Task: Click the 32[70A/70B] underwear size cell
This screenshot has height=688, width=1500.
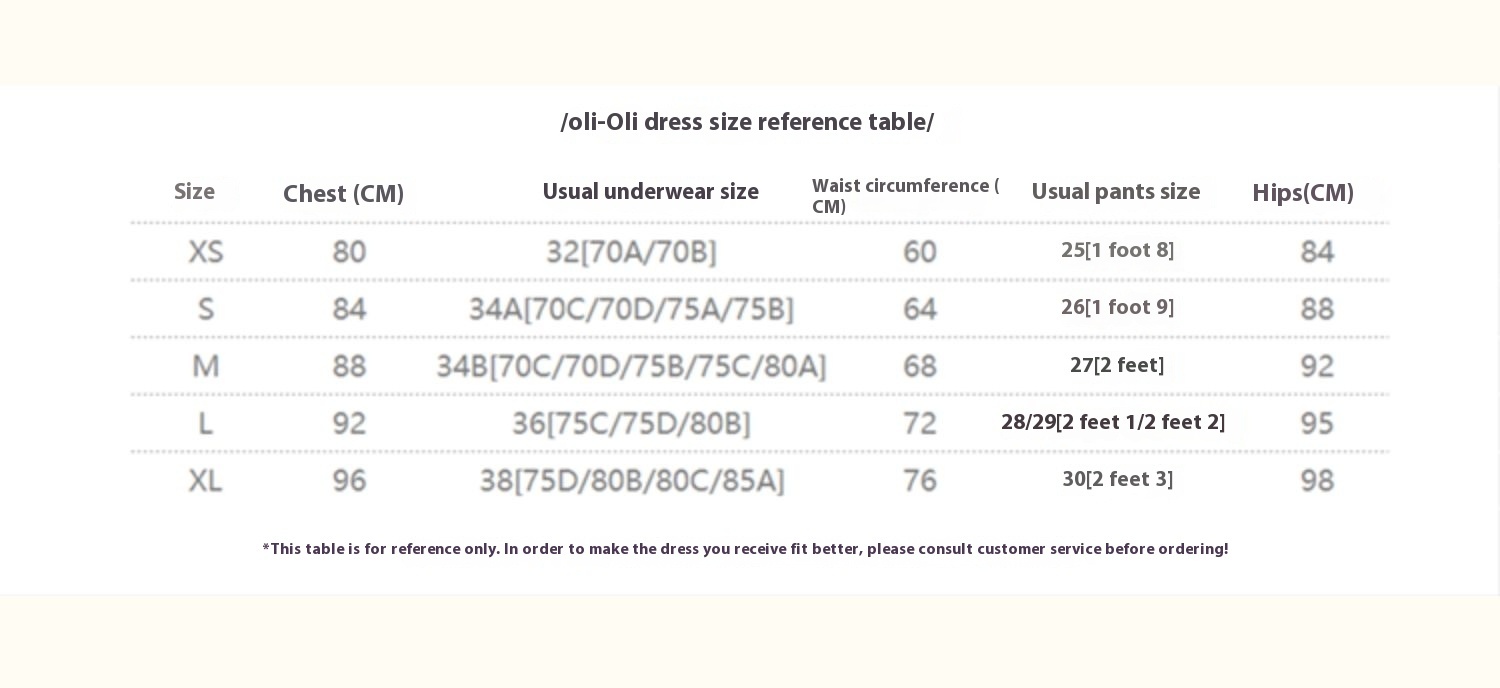Action: [631, 252]
